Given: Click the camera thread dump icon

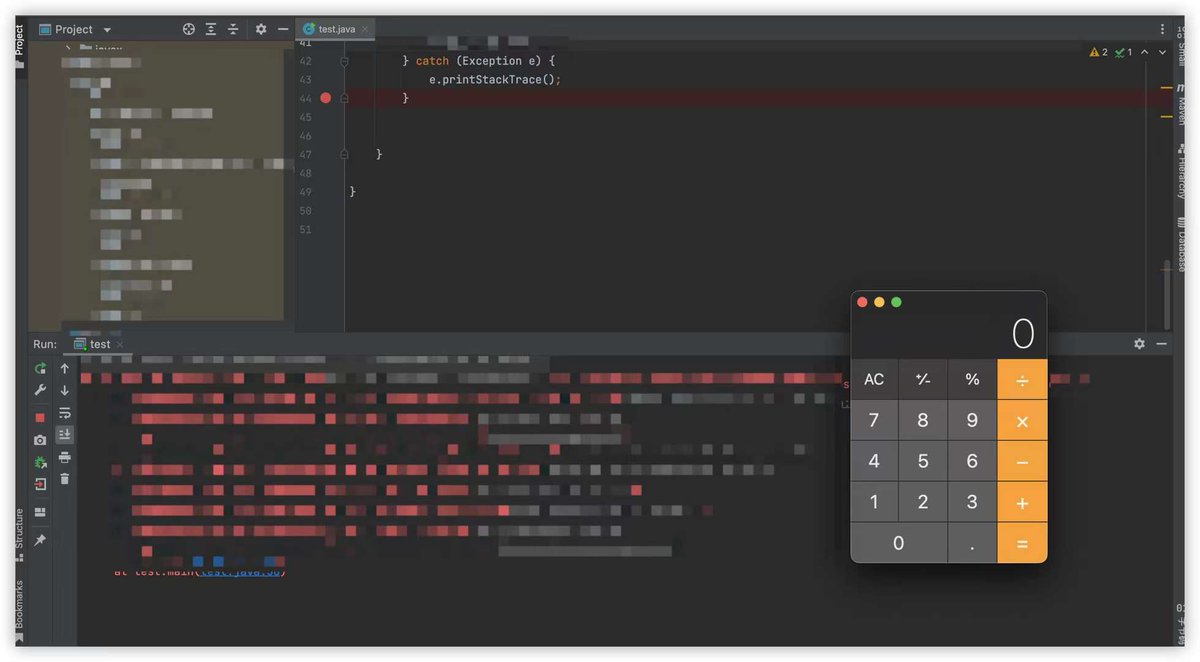Looking at the screenshot, I should tap(40, 440).
